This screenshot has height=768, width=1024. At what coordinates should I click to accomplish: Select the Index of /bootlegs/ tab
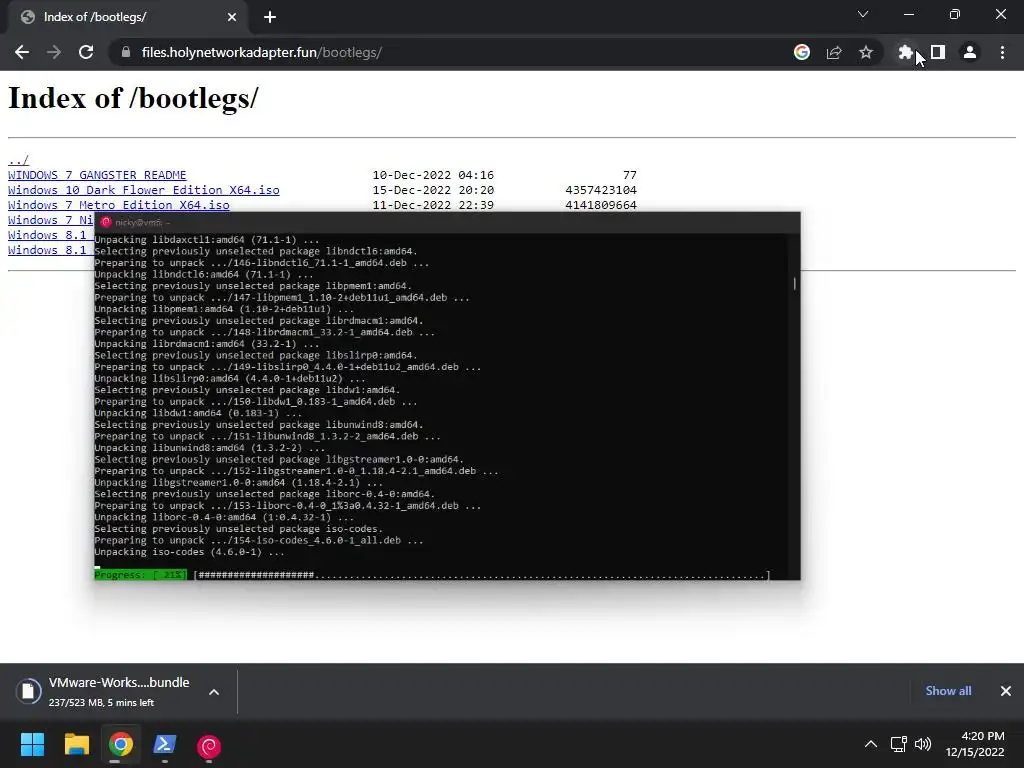point(127,17)
